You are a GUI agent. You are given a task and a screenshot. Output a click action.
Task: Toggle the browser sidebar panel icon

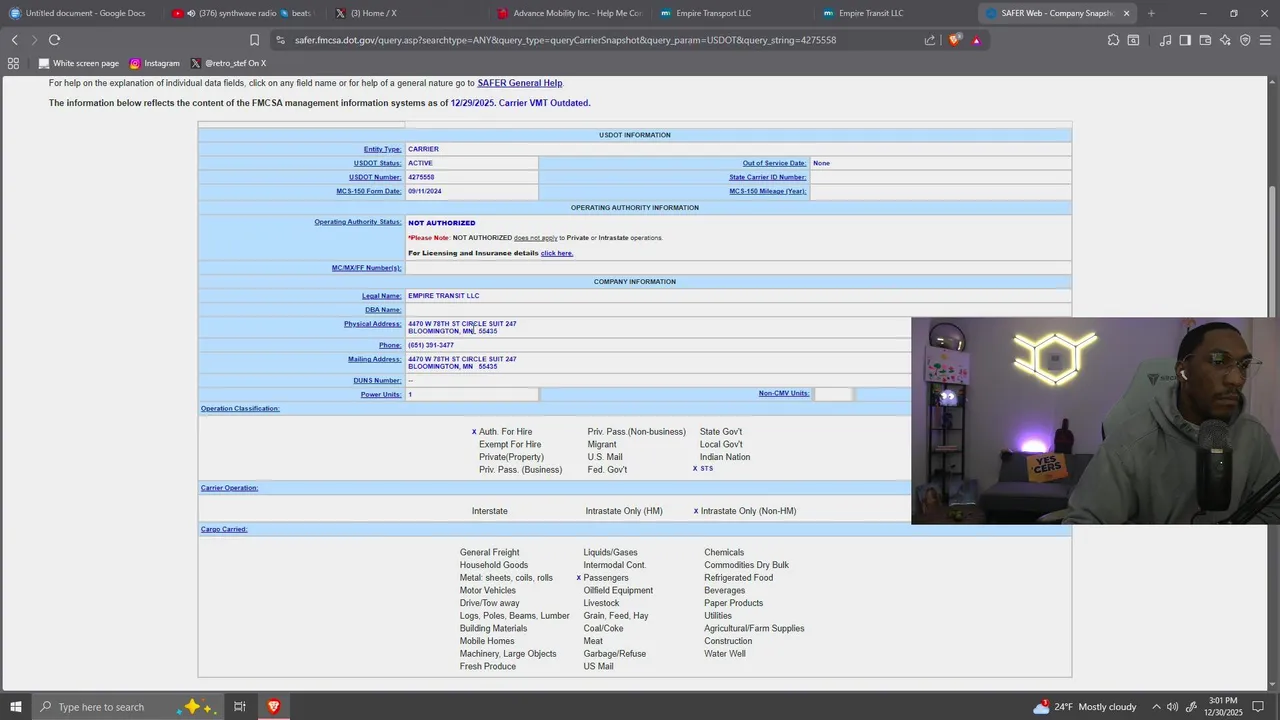tap(1185, 40)
